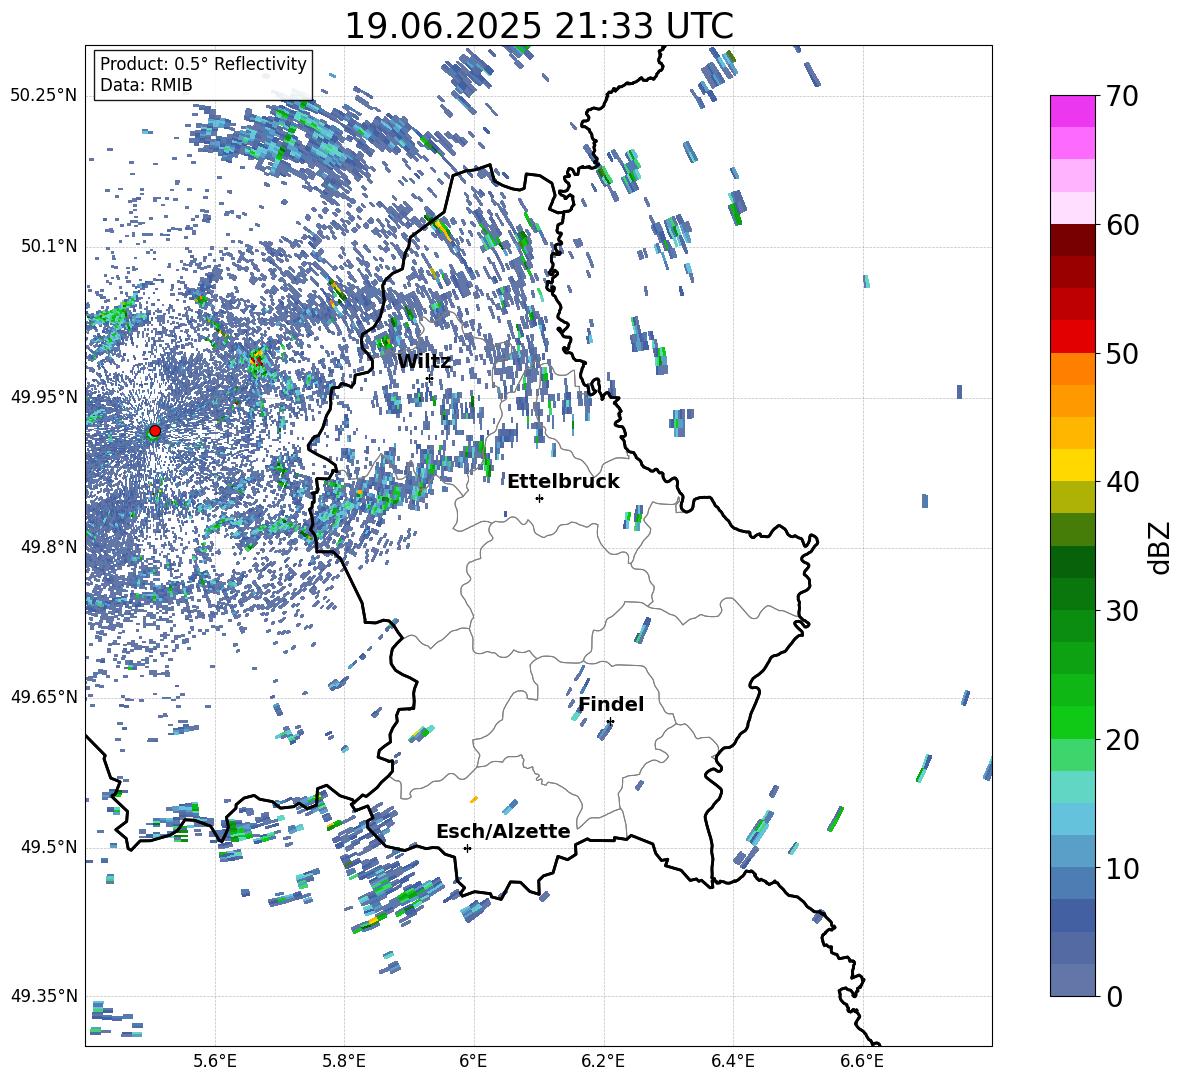Screen dimensions: 1184x1081
Task: Click the Findel location cross marker
Action: (610, 722)
